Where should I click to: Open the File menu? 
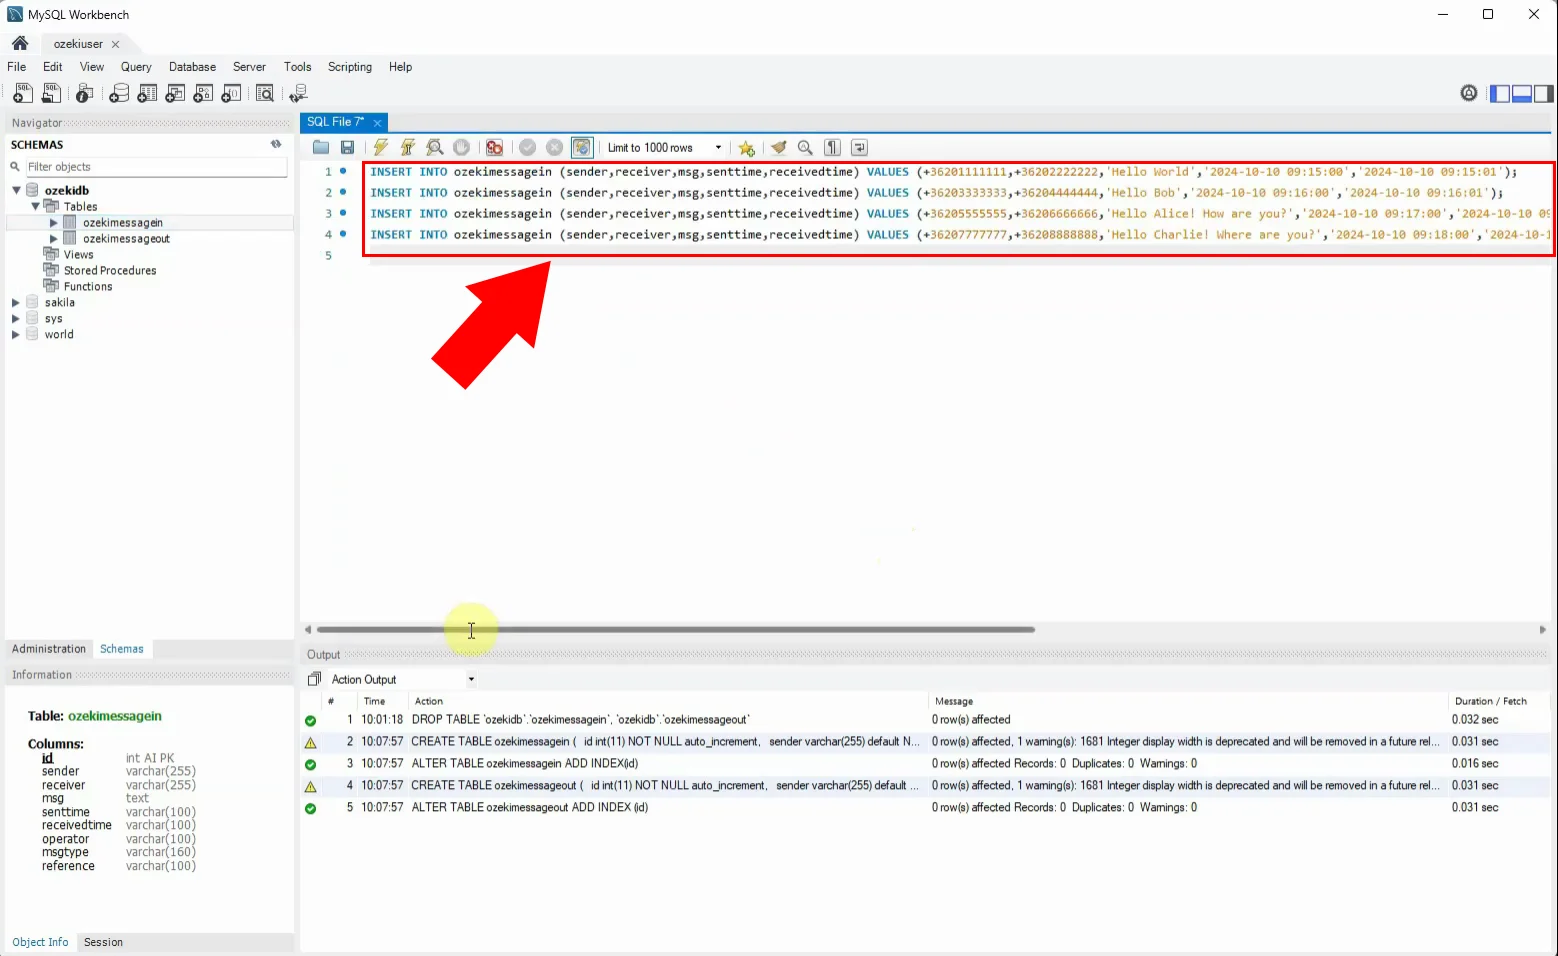click(x=17, y=67)
